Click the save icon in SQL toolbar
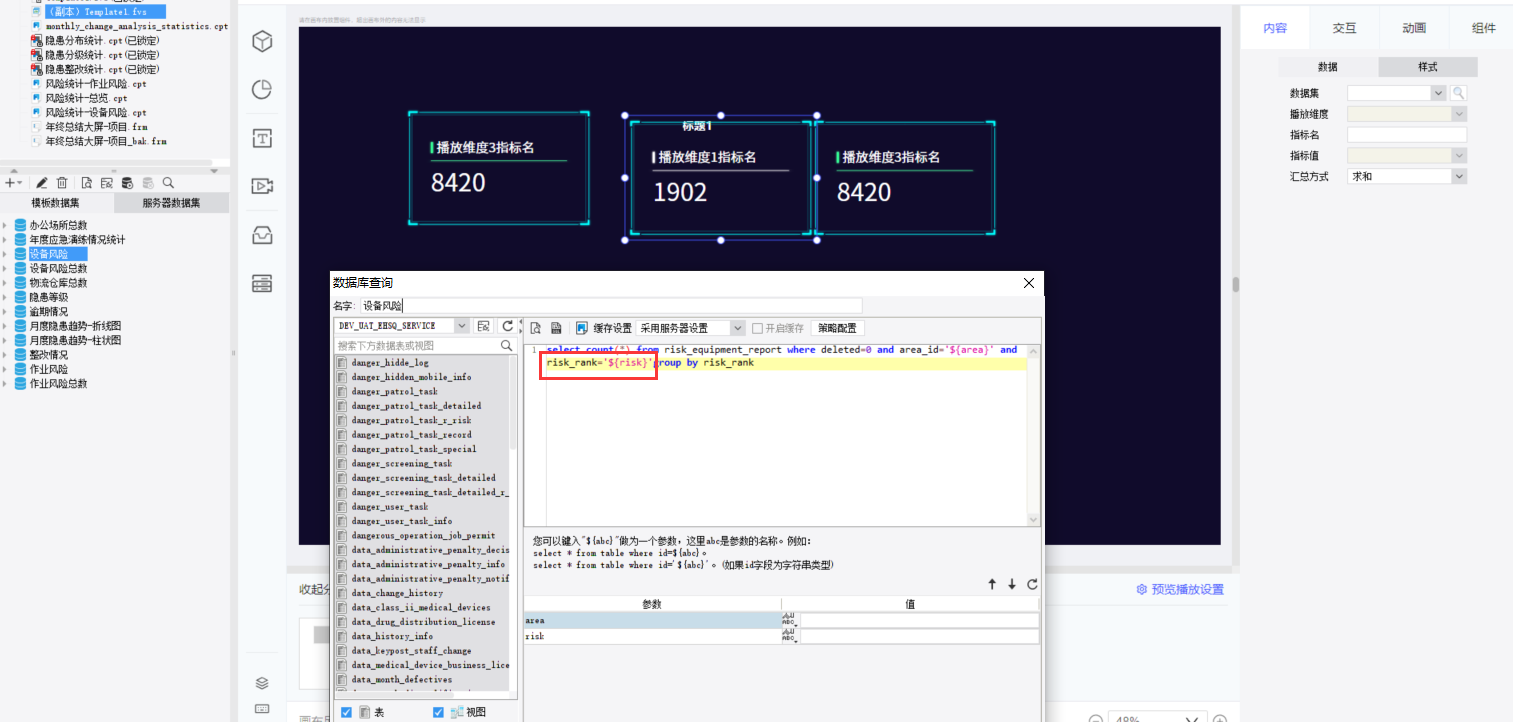 pyautogui.click(x=556, y=328)
